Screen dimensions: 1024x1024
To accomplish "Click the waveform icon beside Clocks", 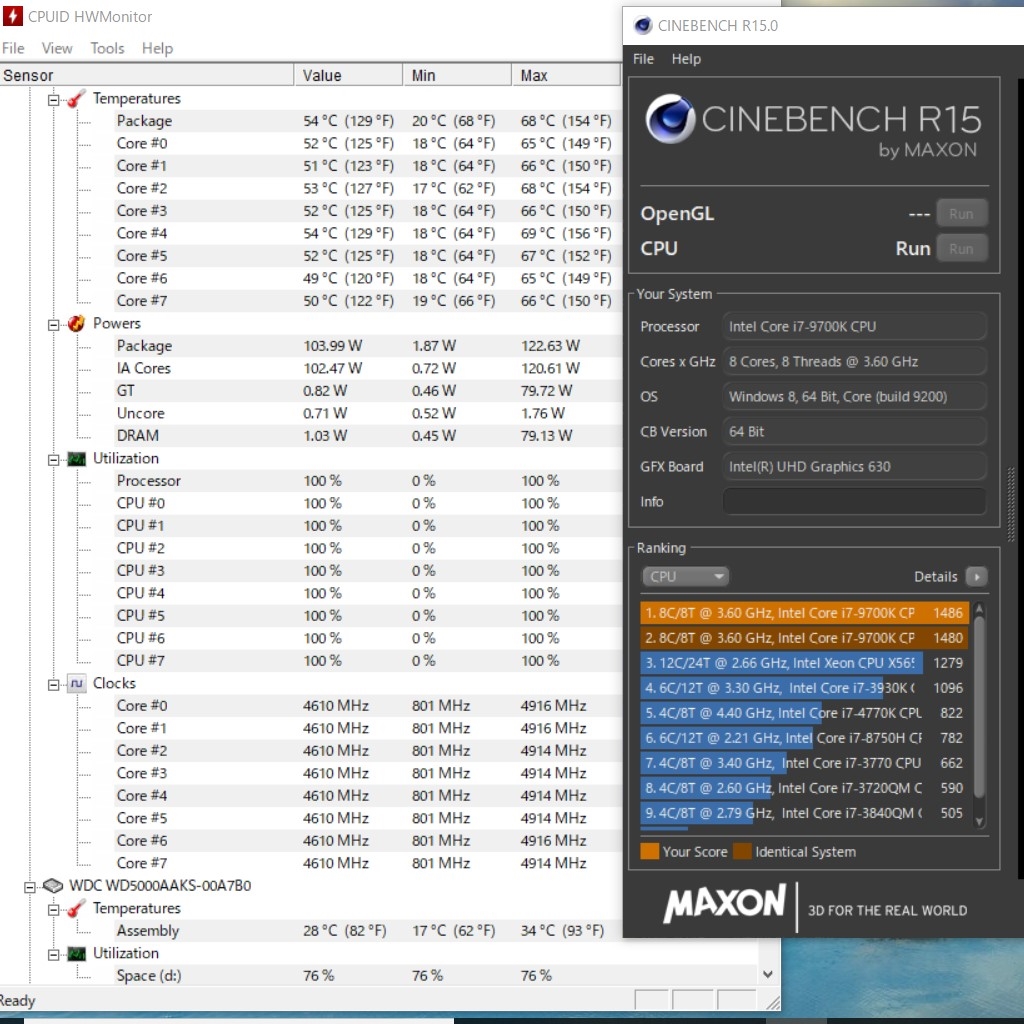I will click(76, 684).
